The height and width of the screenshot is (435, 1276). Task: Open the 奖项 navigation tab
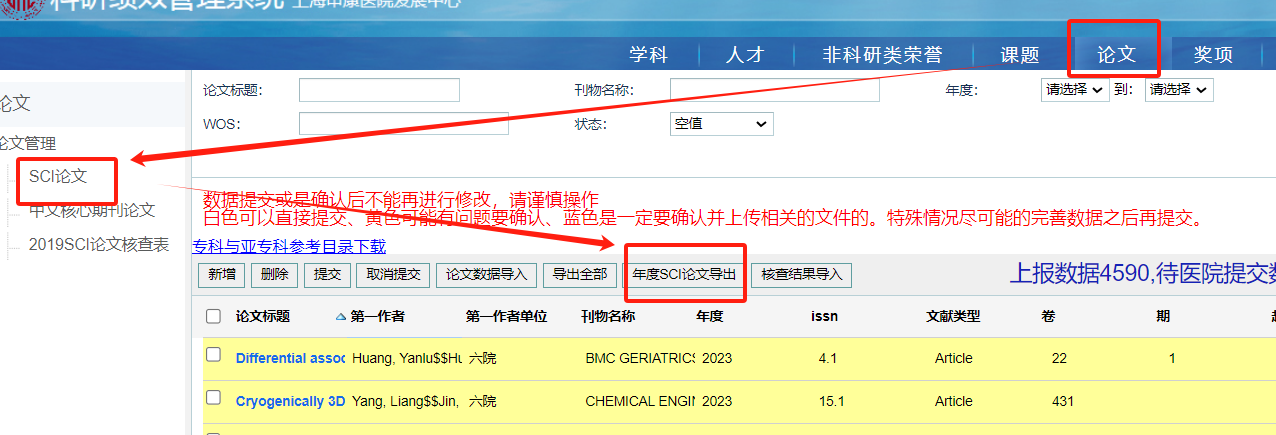click(x=1213, y=55)
